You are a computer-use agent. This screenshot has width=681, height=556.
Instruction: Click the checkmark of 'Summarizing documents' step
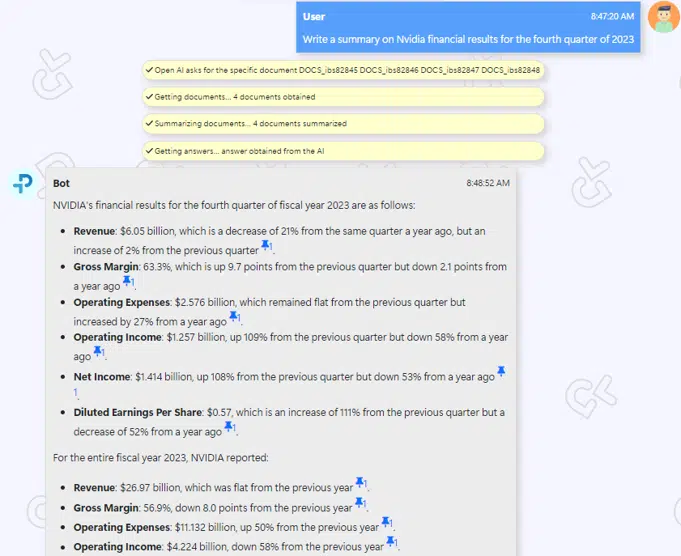[x=149, y=123]
